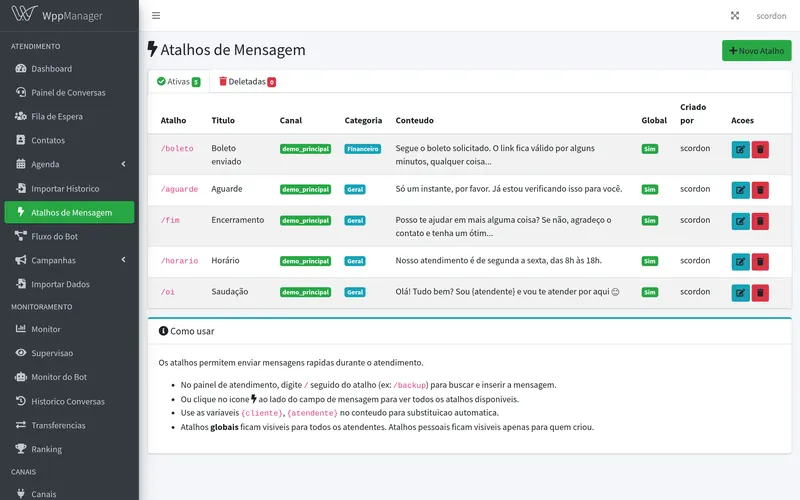This screenshot has width=800, height=500.
Task: Switch to the Deletadas tab
Action: [x=247, y=82]
